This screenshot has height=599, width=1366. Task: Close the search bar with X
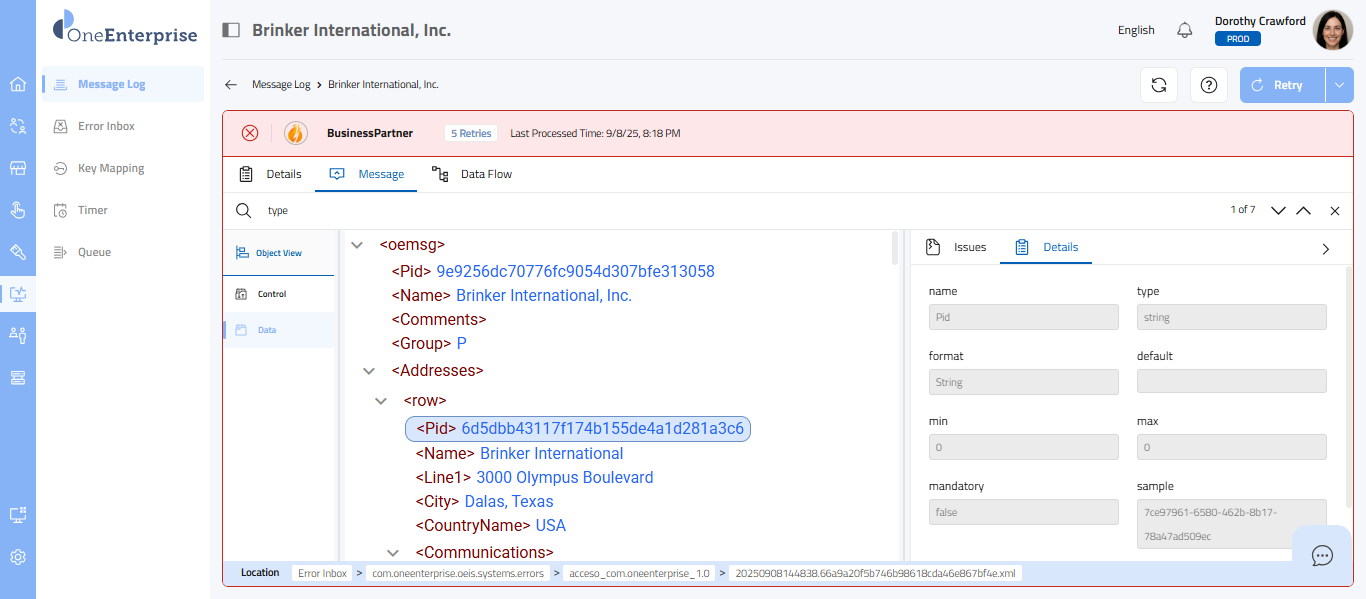1335,211
